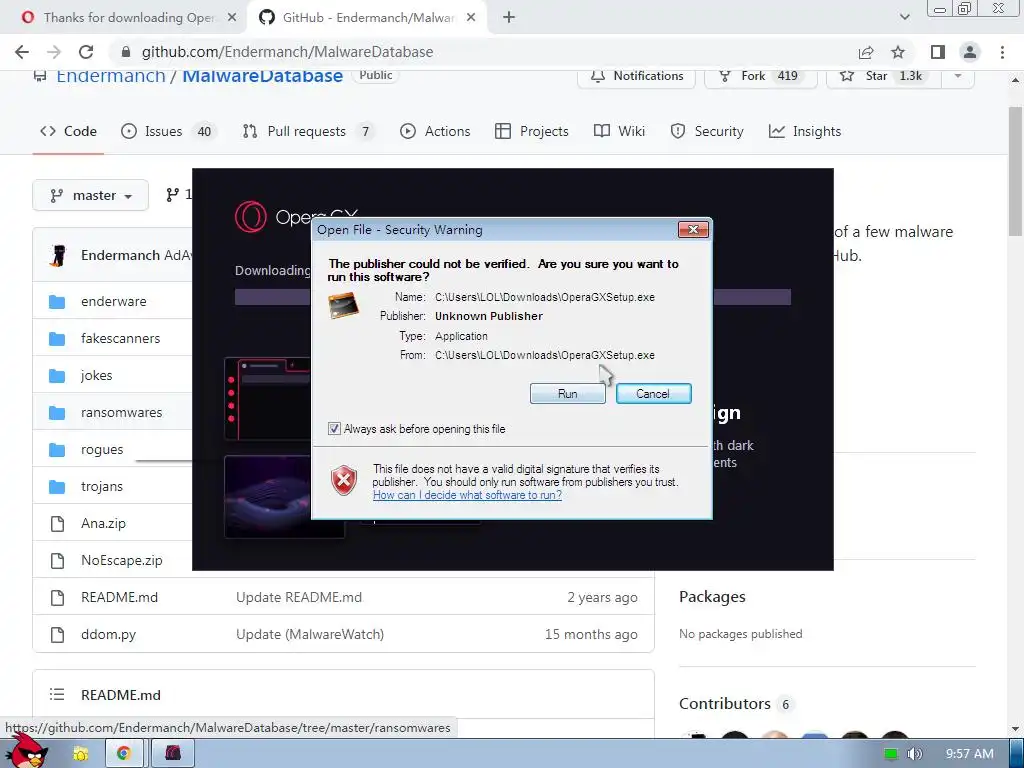Close the Security Warning dialog
Screen dimensions: 1024x768
(694, 230)
